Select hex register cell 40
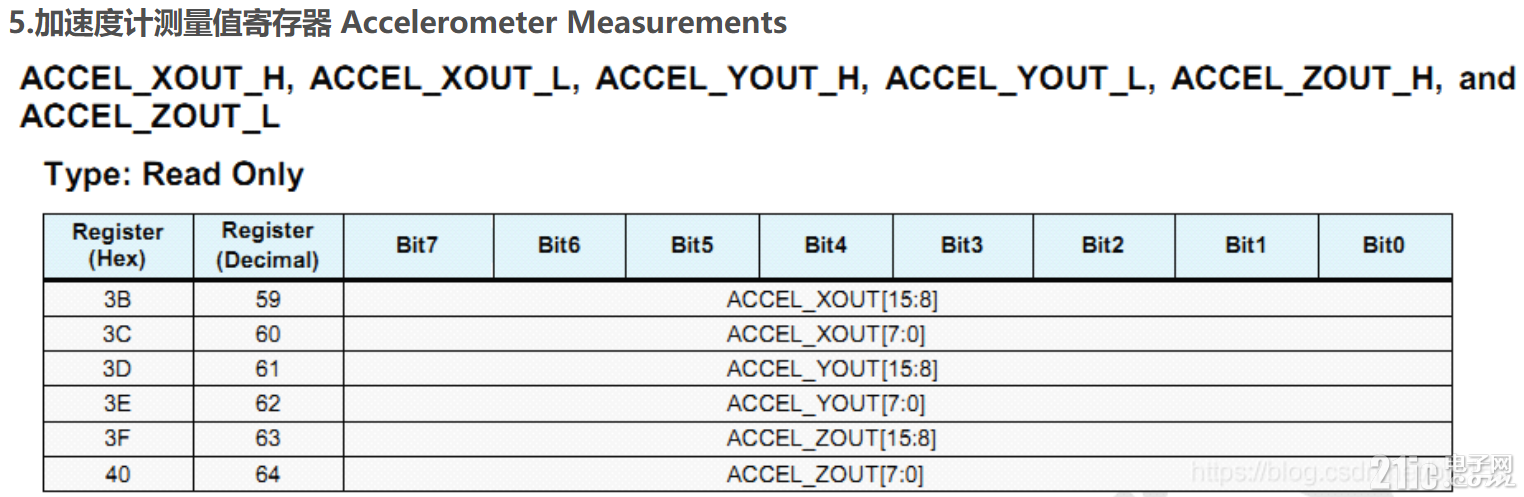Viewport: 1524px width, 497px height. click(x=118, y=474)
